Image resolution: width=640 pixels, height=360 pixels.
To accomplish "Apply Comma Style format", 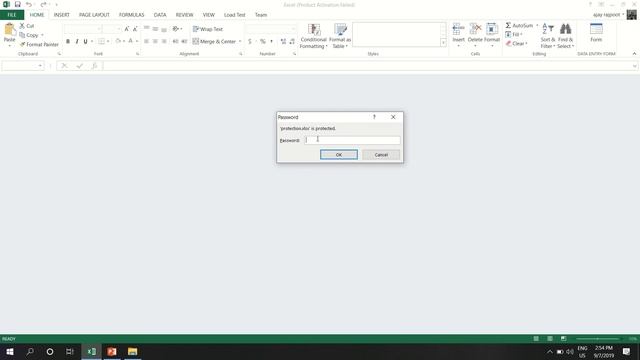I will pyautogui.click(x=271, y=41).
